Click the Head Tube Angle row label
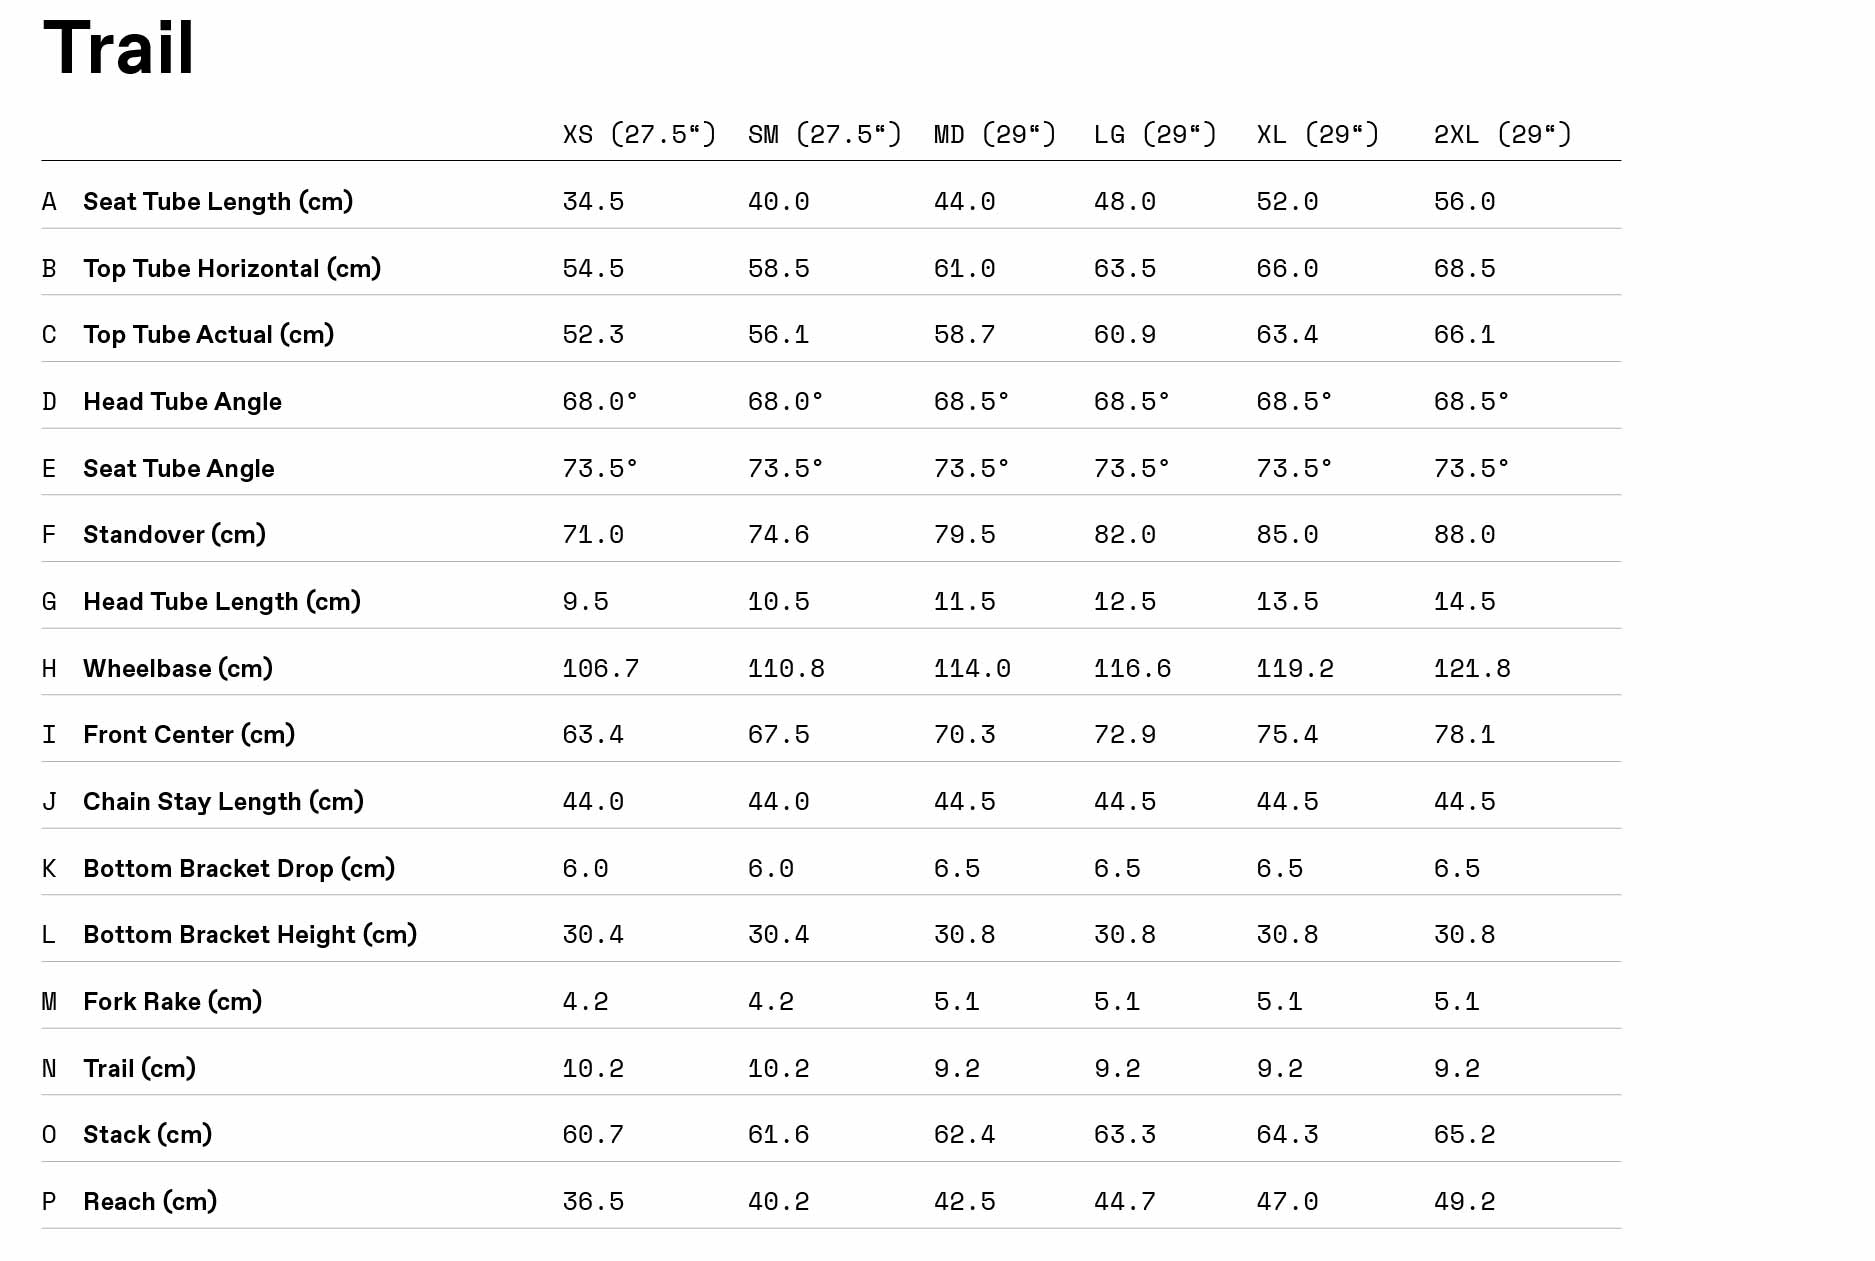 (x=182, y=402)
